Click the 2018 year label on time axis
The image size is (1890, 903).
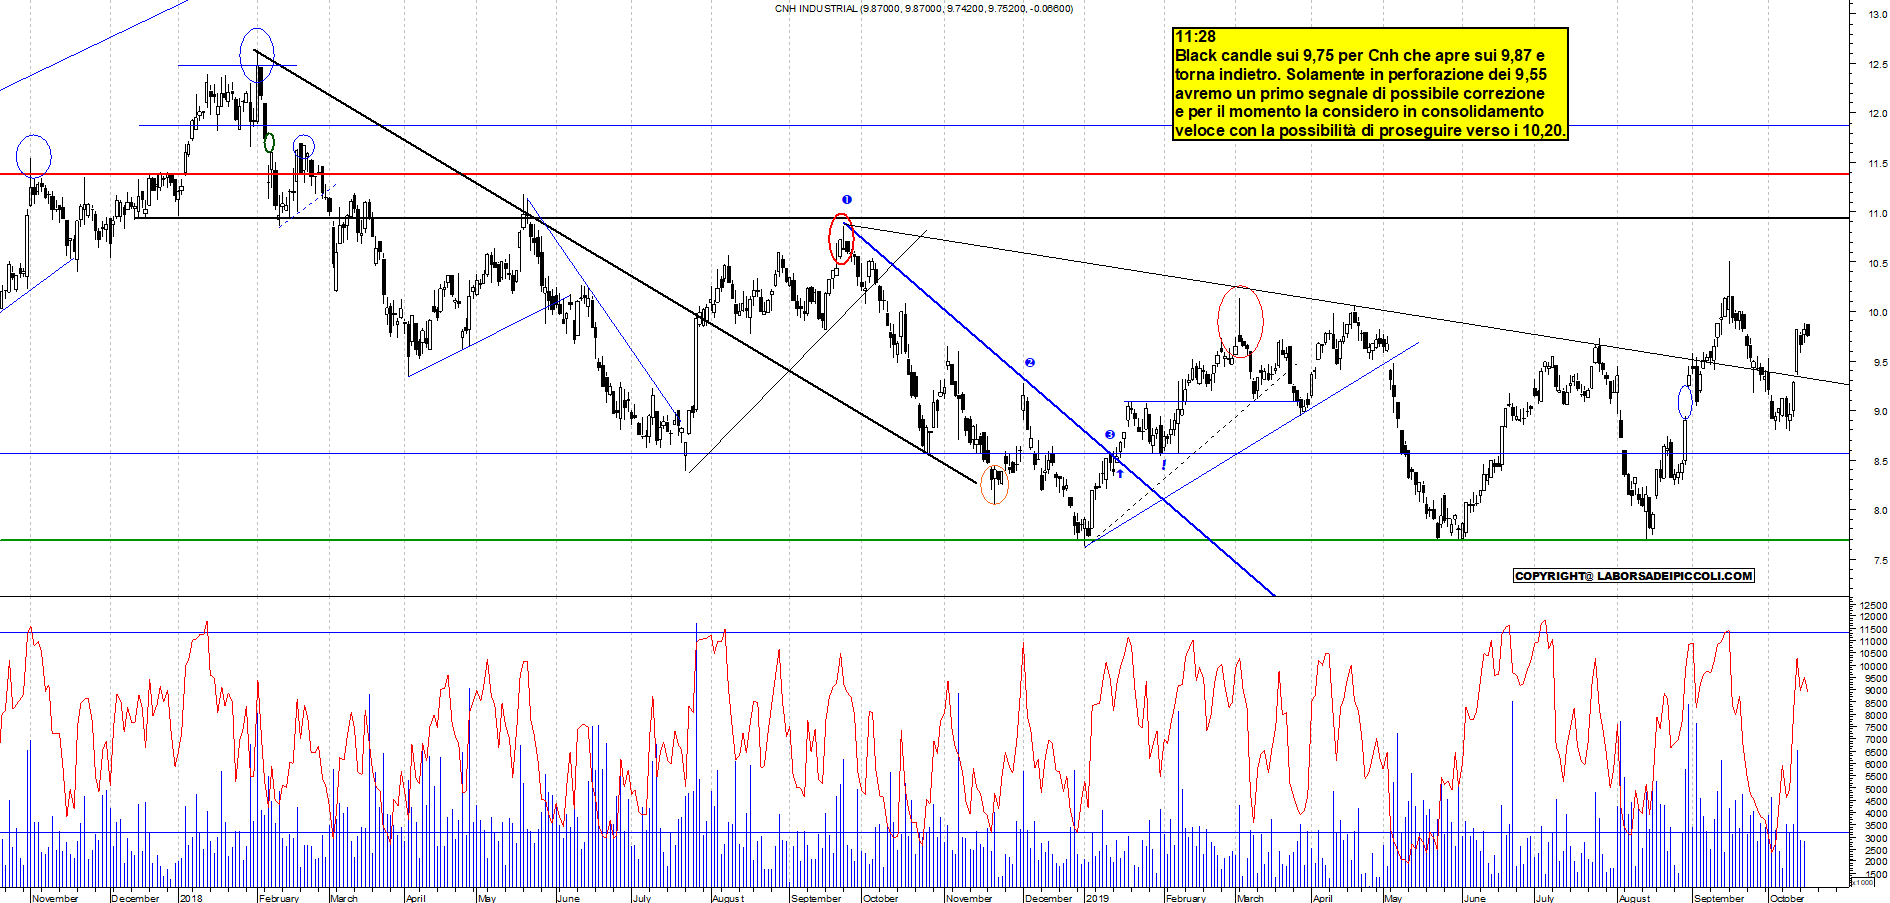[192, 898]
